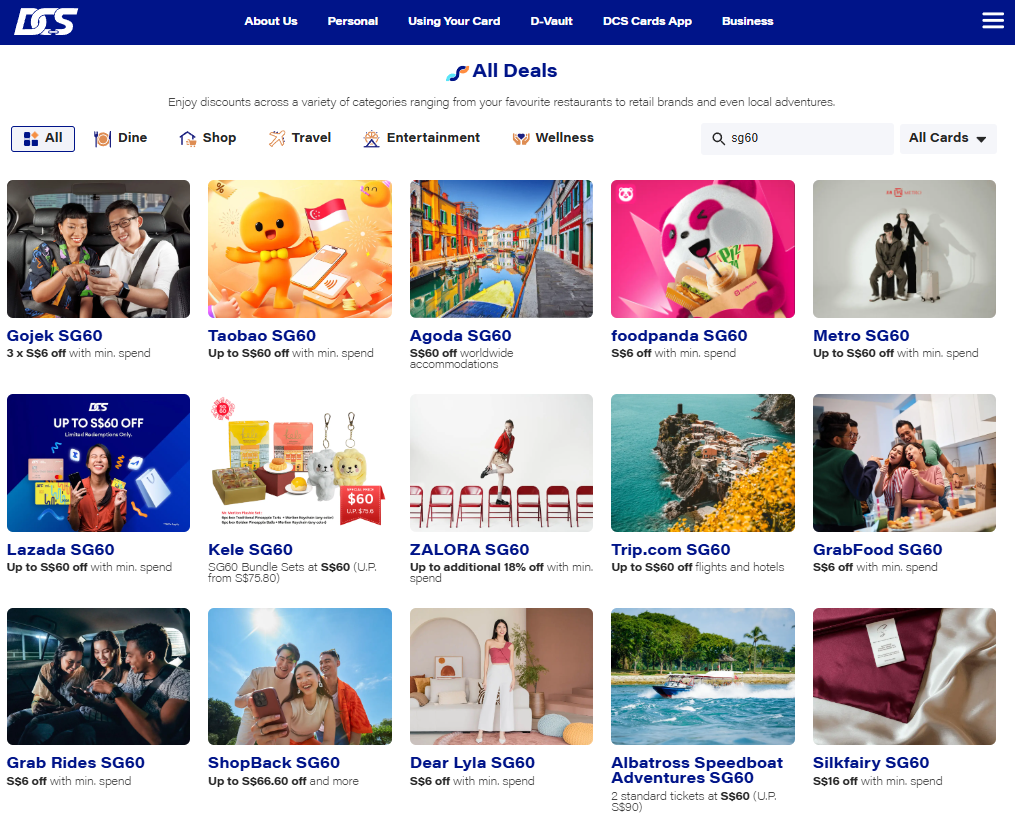Select the Shop category icon
The image size is (1015, 819).
pyautogui.click(x=188, y=139)
